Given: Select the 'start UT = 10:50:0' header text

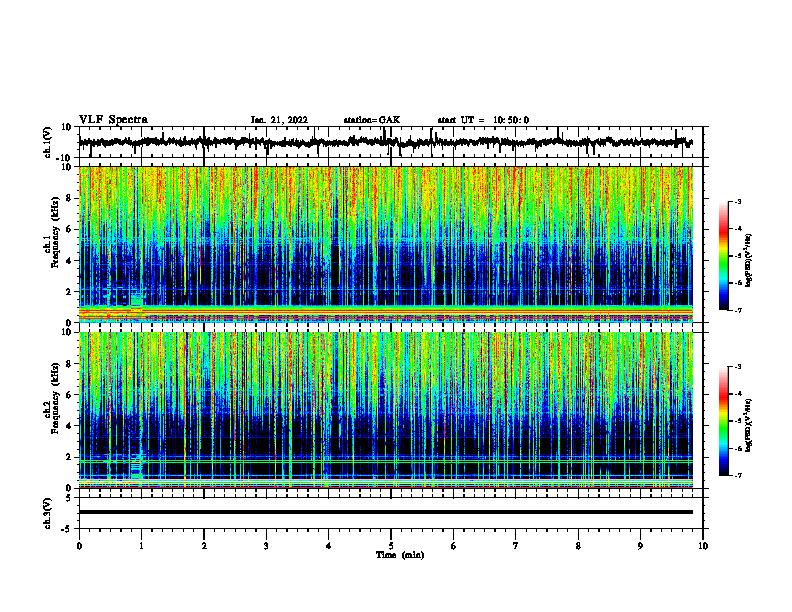Looking at the screenshot, I should (x=483, y=120).
